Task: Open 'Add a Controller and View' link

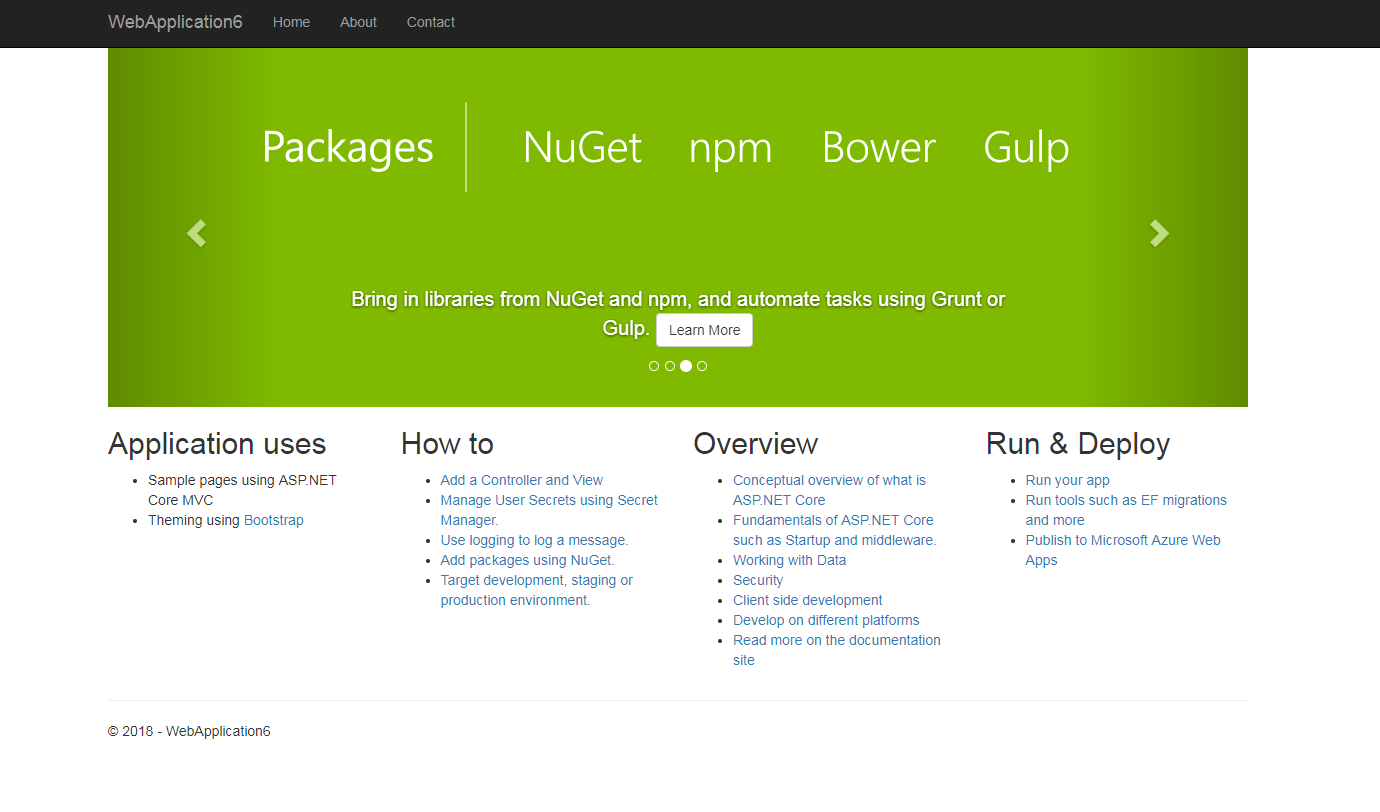Action: point(521,480)
